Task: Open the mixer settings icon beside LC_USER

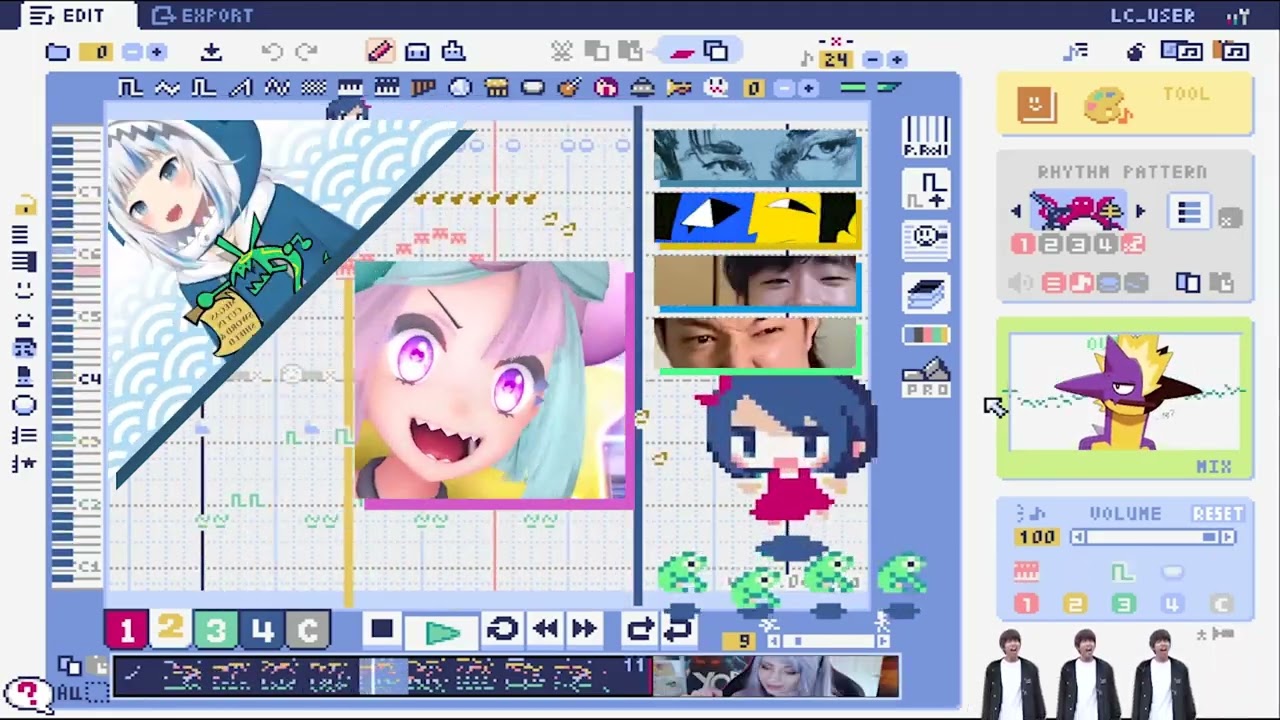Action: [1238, 15]
